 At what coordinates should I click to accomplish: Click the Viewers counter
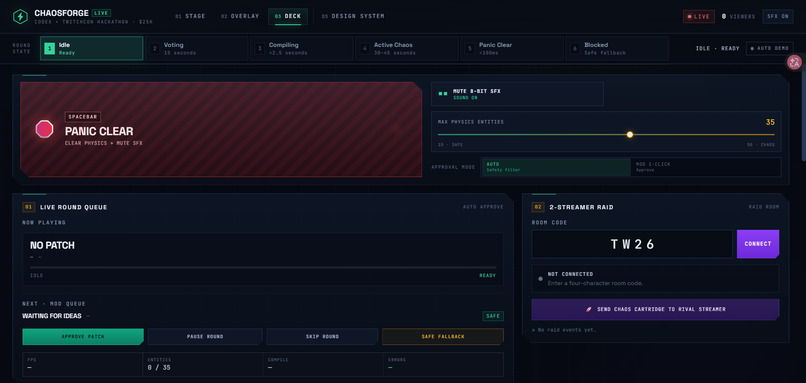[x=738, y=16]
